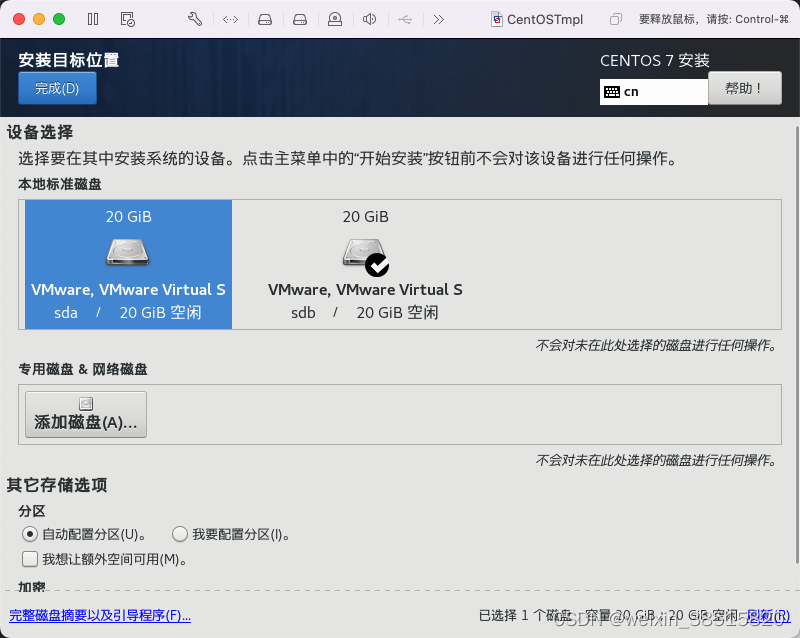
Task: Pause the virtual machine with the pause icon
Action: pos(93,19)
